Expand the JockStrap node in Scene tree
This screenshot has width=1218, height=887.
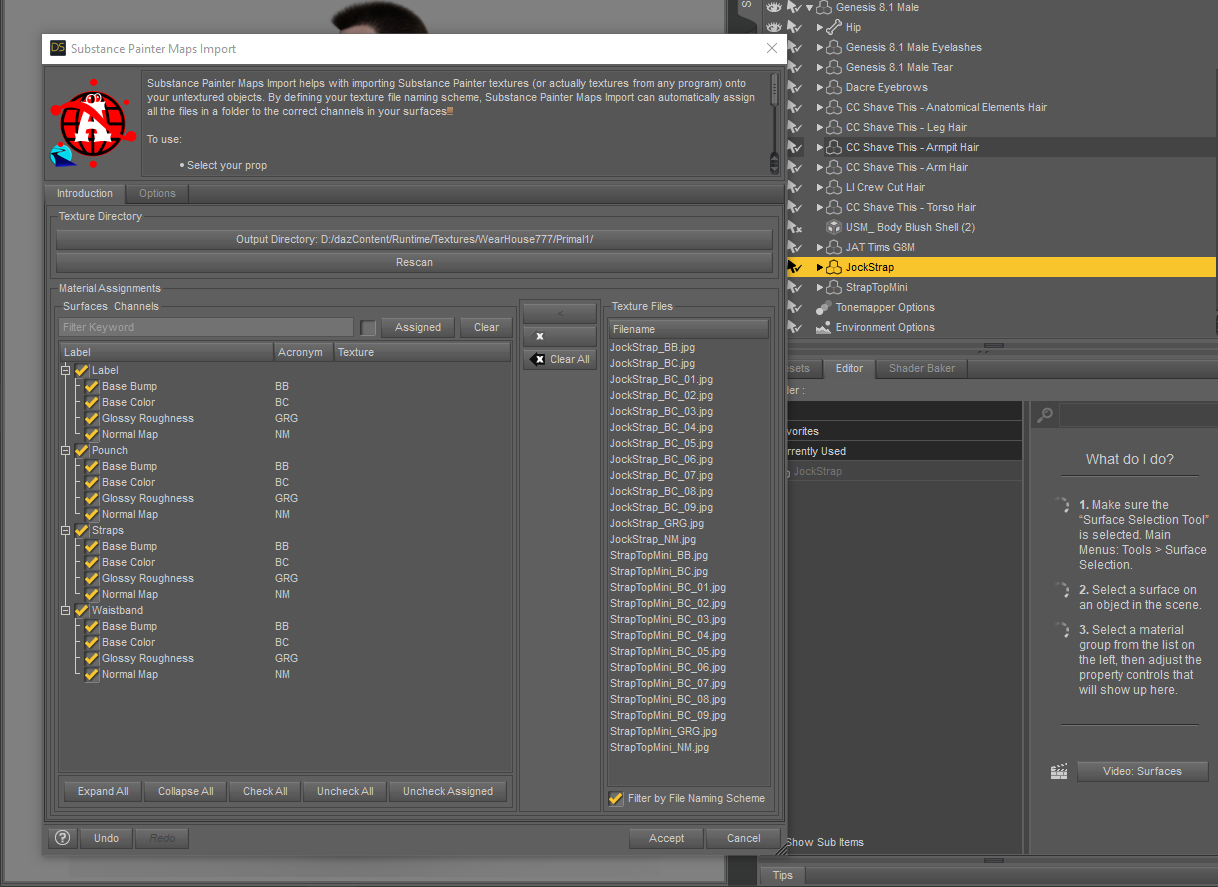[x=820, y=267]
